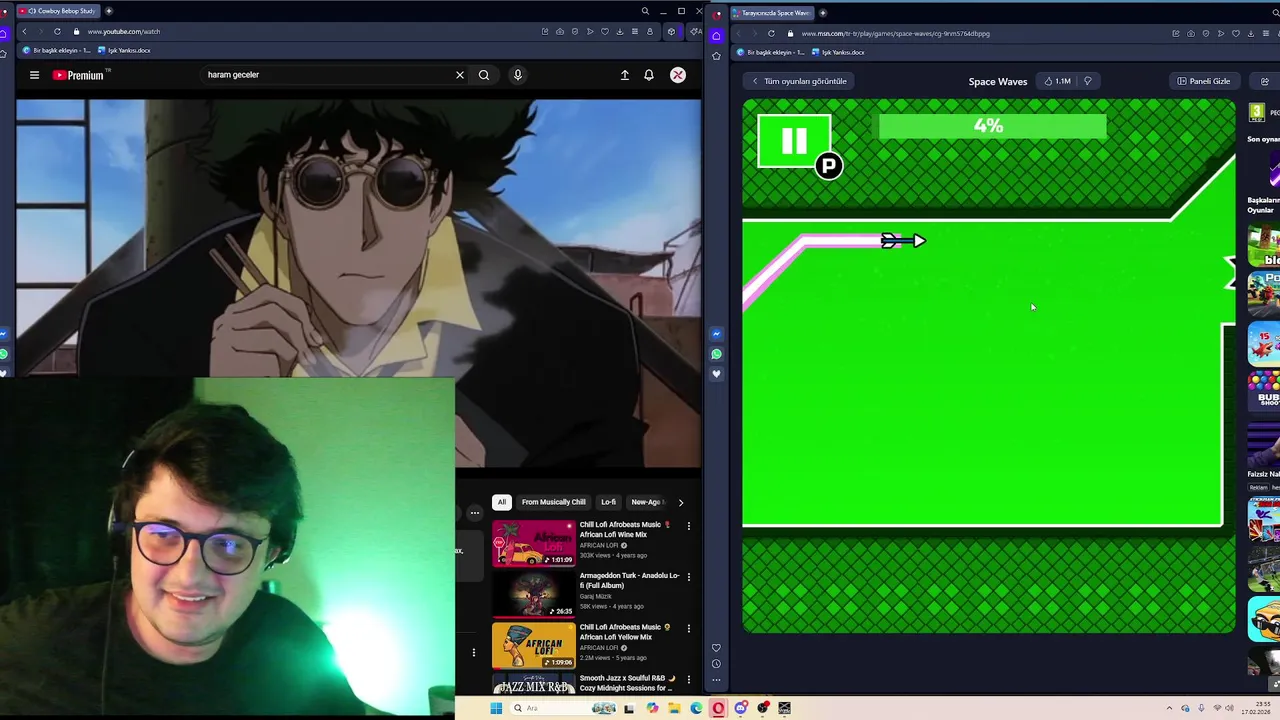Open the Windows Start menu
The height and width of the screenshot is (720, 1280).
pos(495,708)
